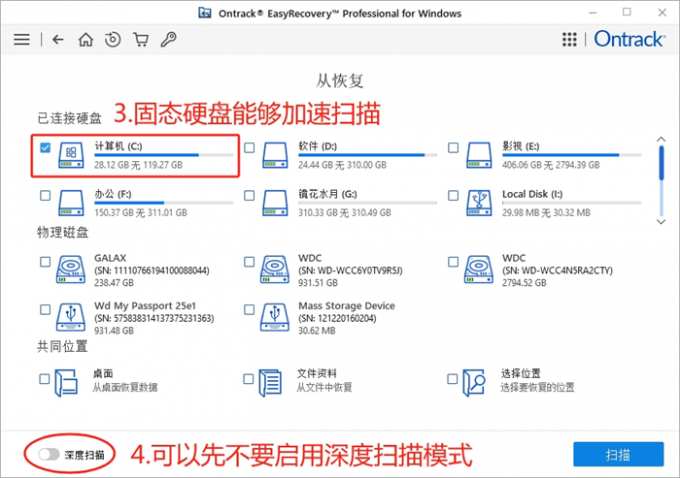Click the WDC 931.51 GB disk icon
680x478 pixels.
275,269
